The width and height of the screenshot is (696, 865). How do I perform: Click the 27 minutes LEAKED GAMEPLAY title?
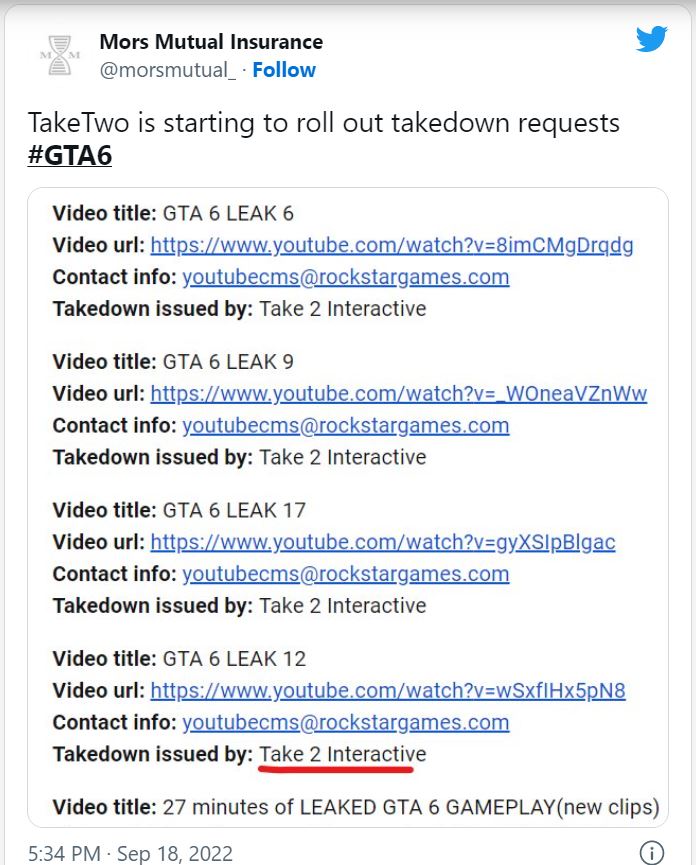pos(411,807)
